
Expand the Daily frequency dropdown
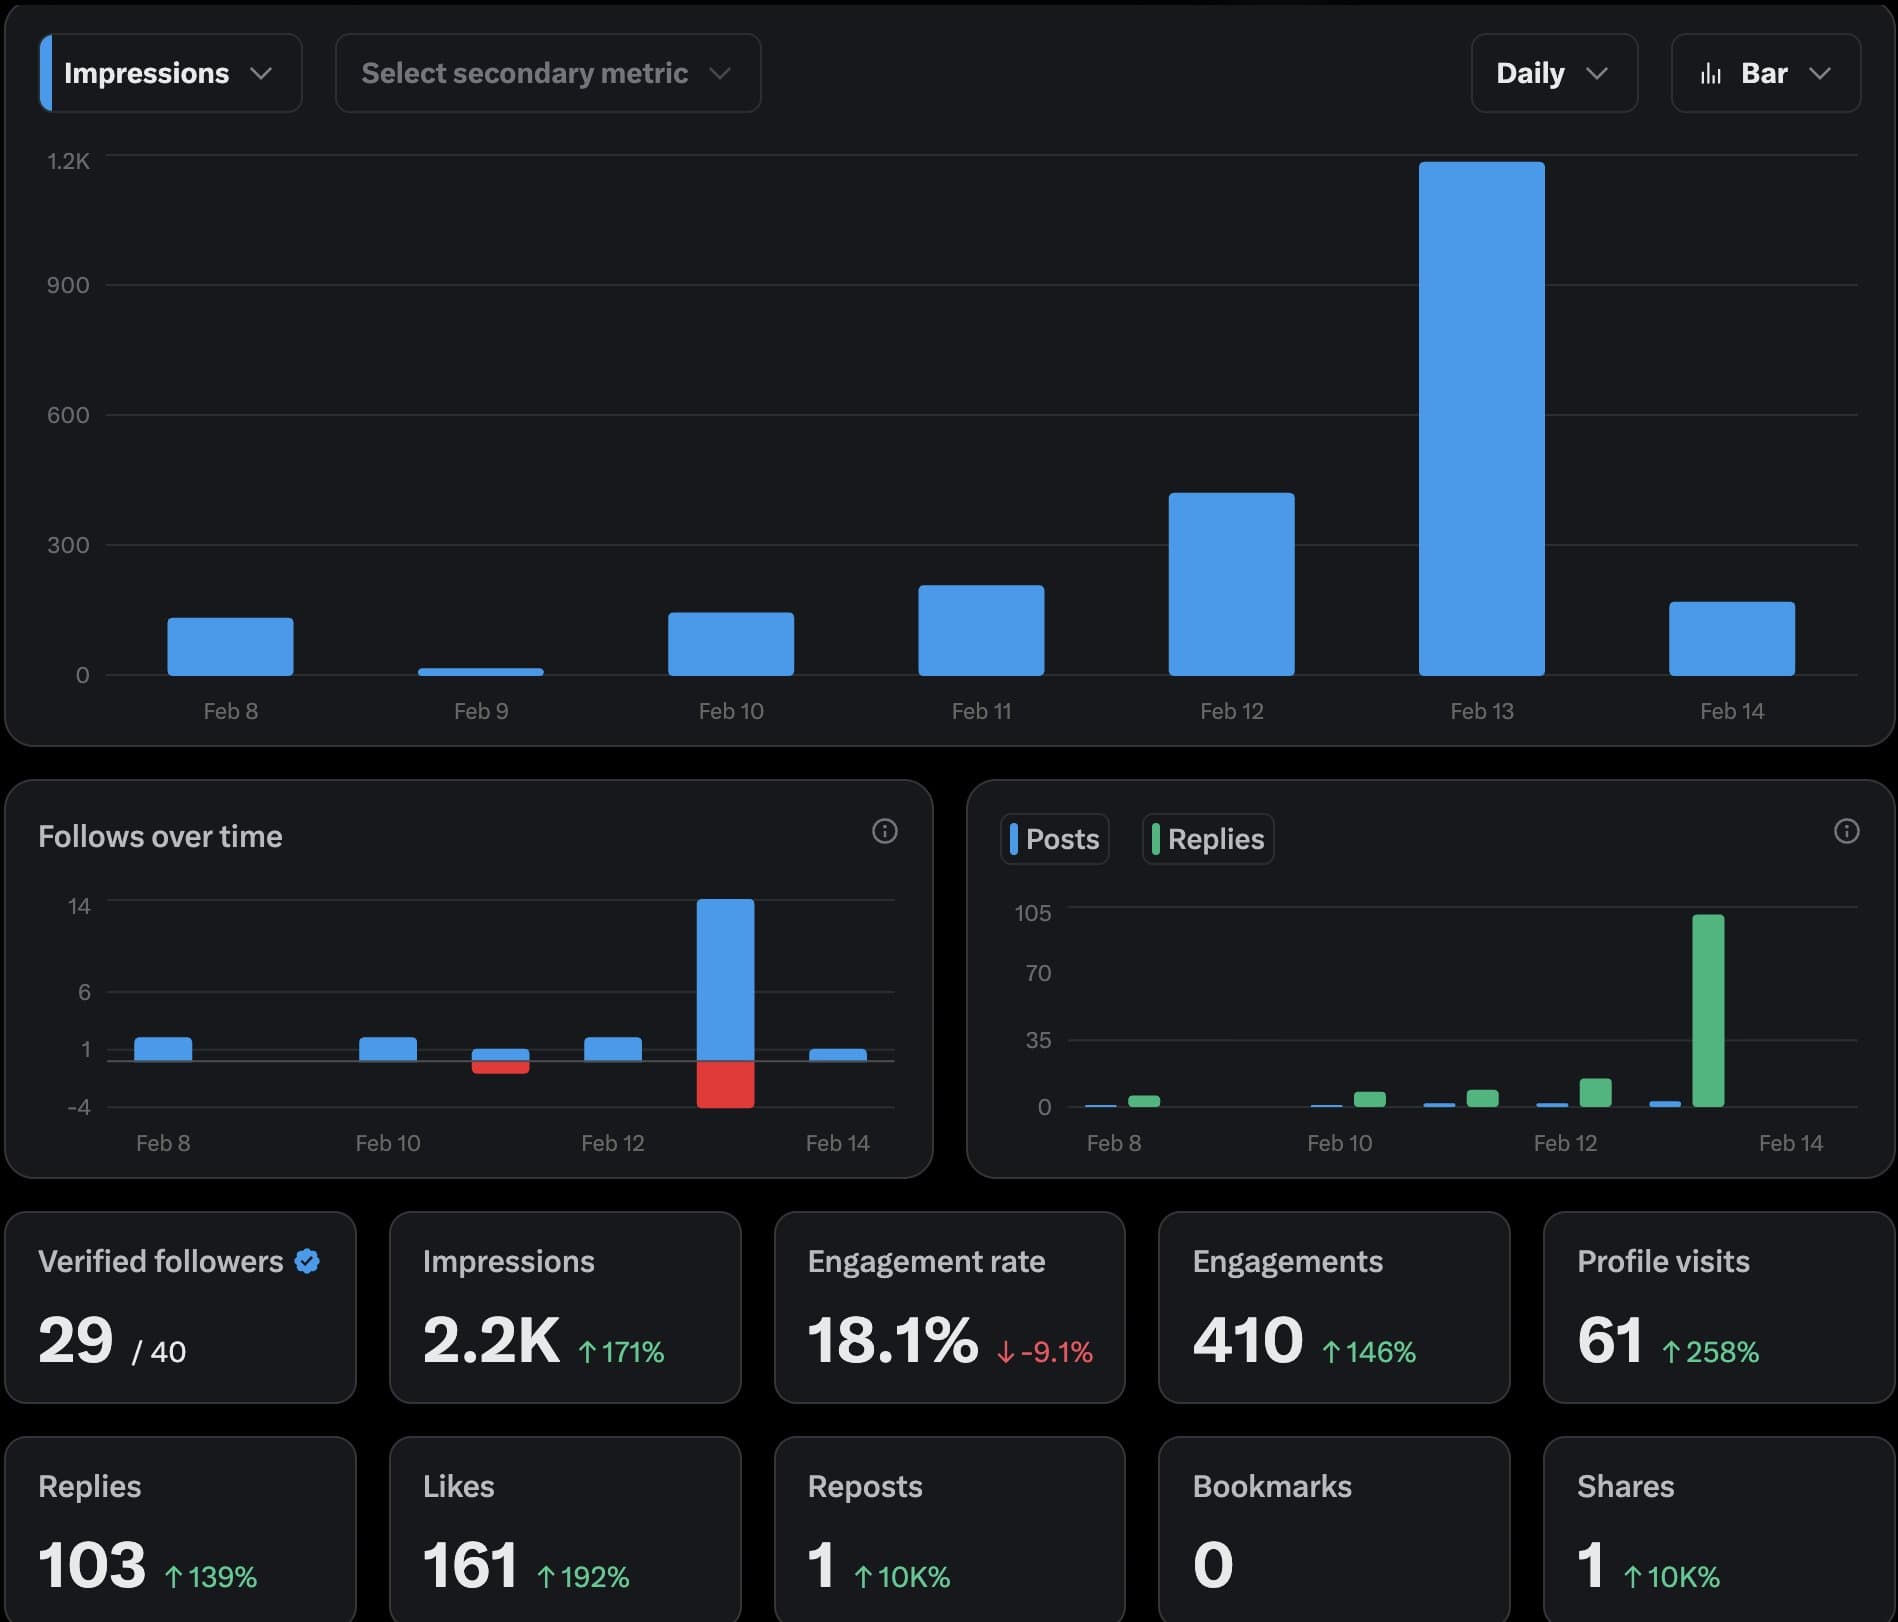tap(1553, 72)
